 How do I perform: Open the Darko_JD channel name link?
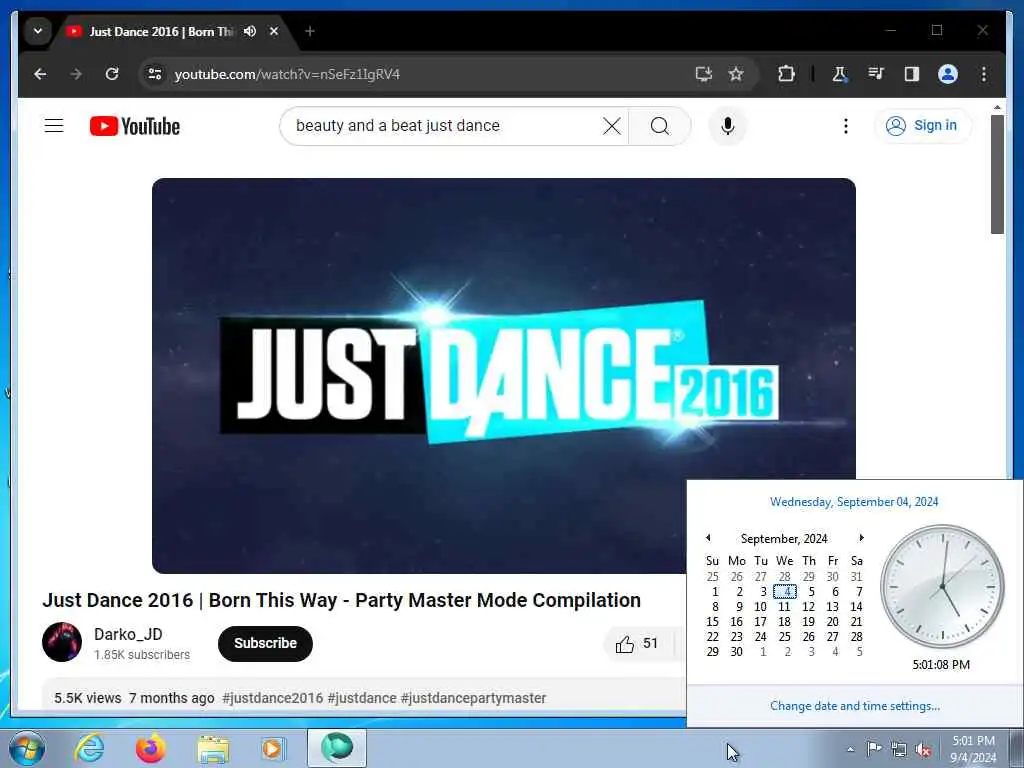pos(128,634)
